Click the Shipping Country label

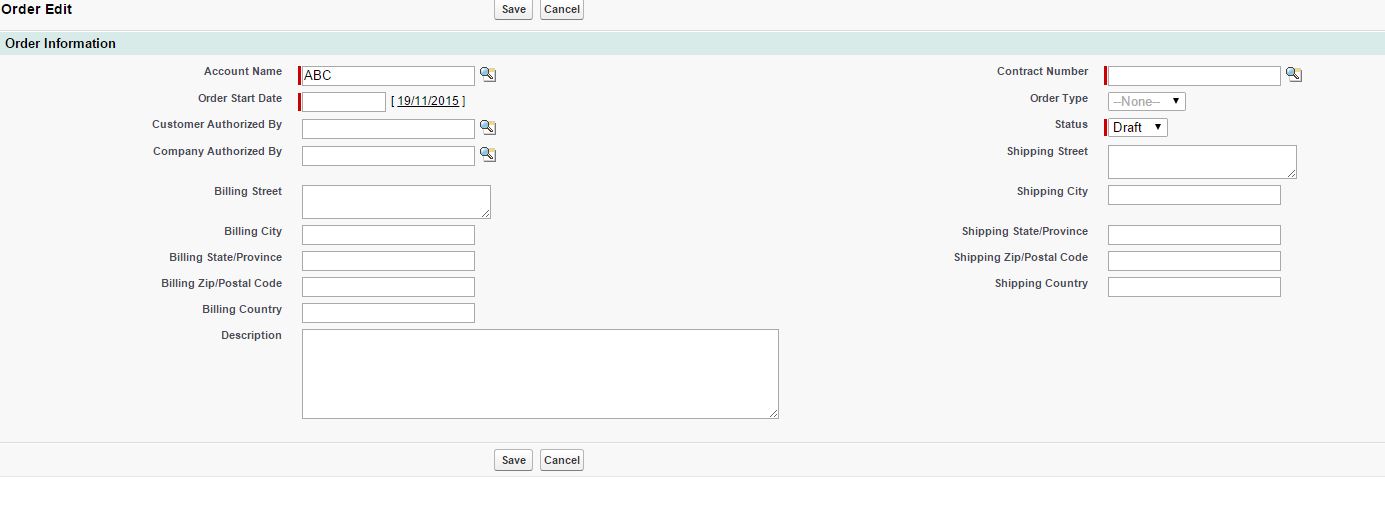[1041, 283]
